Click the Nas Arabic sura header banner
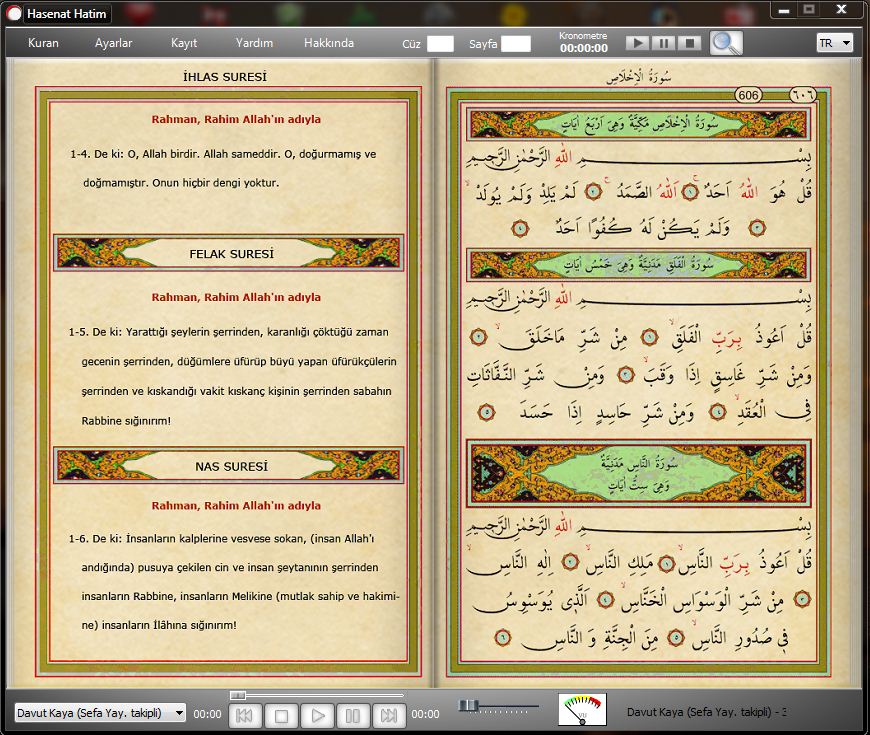The image size is (870, 735). [x=639, y=474]
